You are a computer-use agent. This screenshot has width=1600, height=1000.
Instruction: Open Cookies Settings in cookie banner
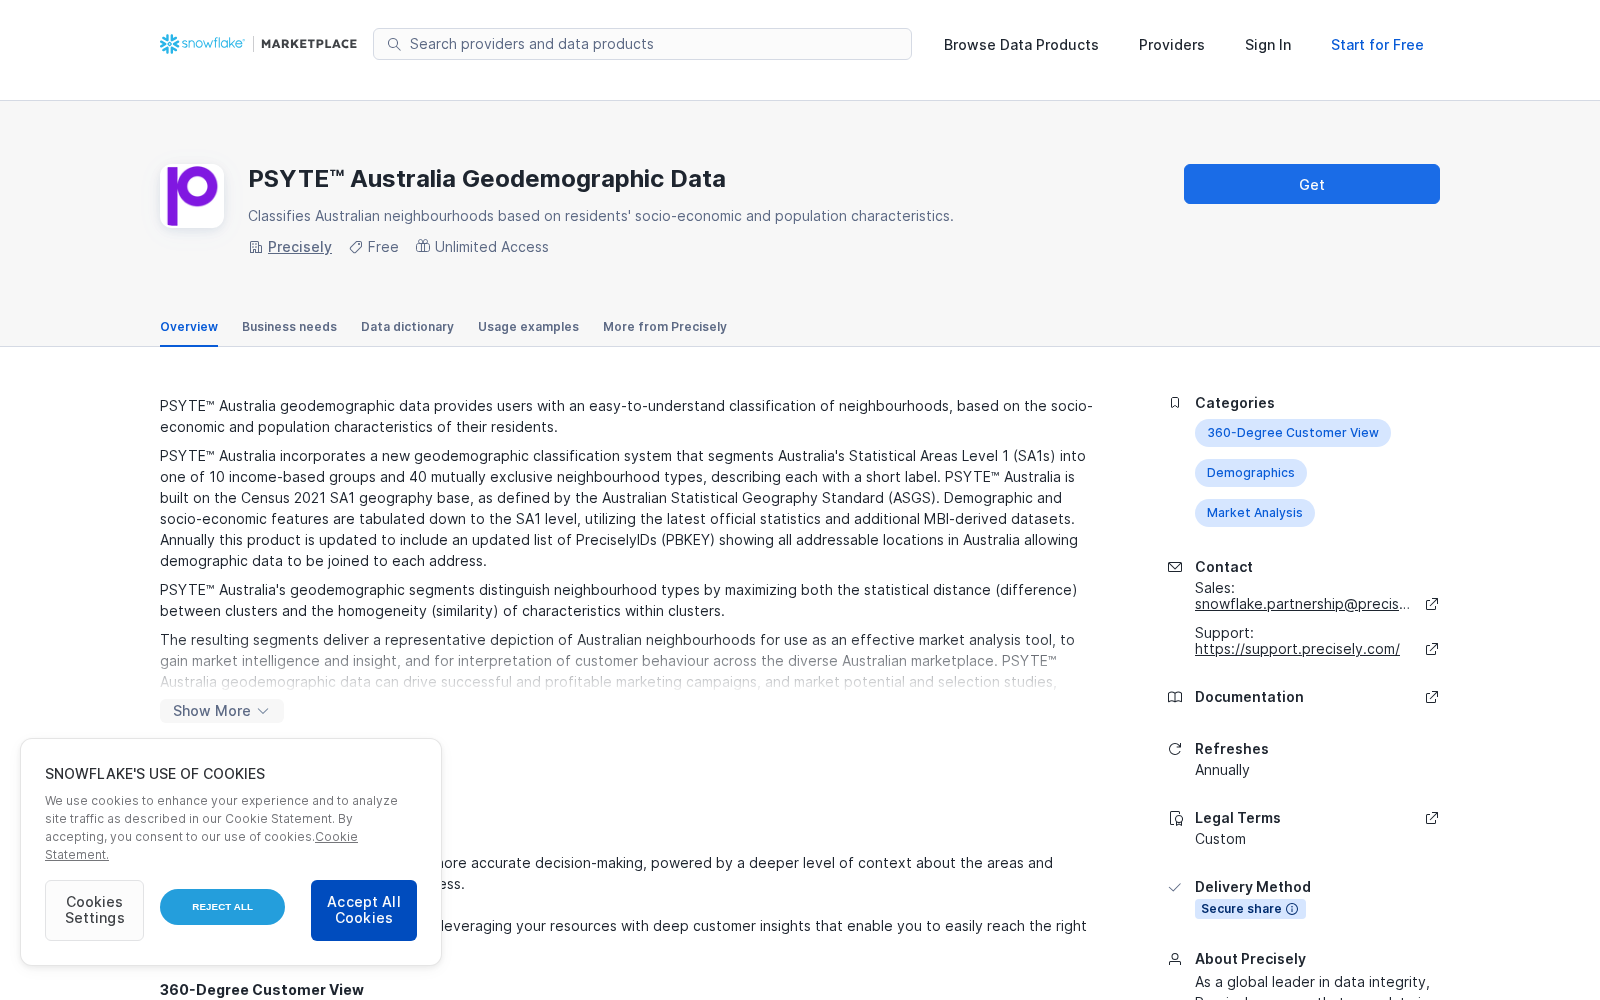click(x=94, y=910)
